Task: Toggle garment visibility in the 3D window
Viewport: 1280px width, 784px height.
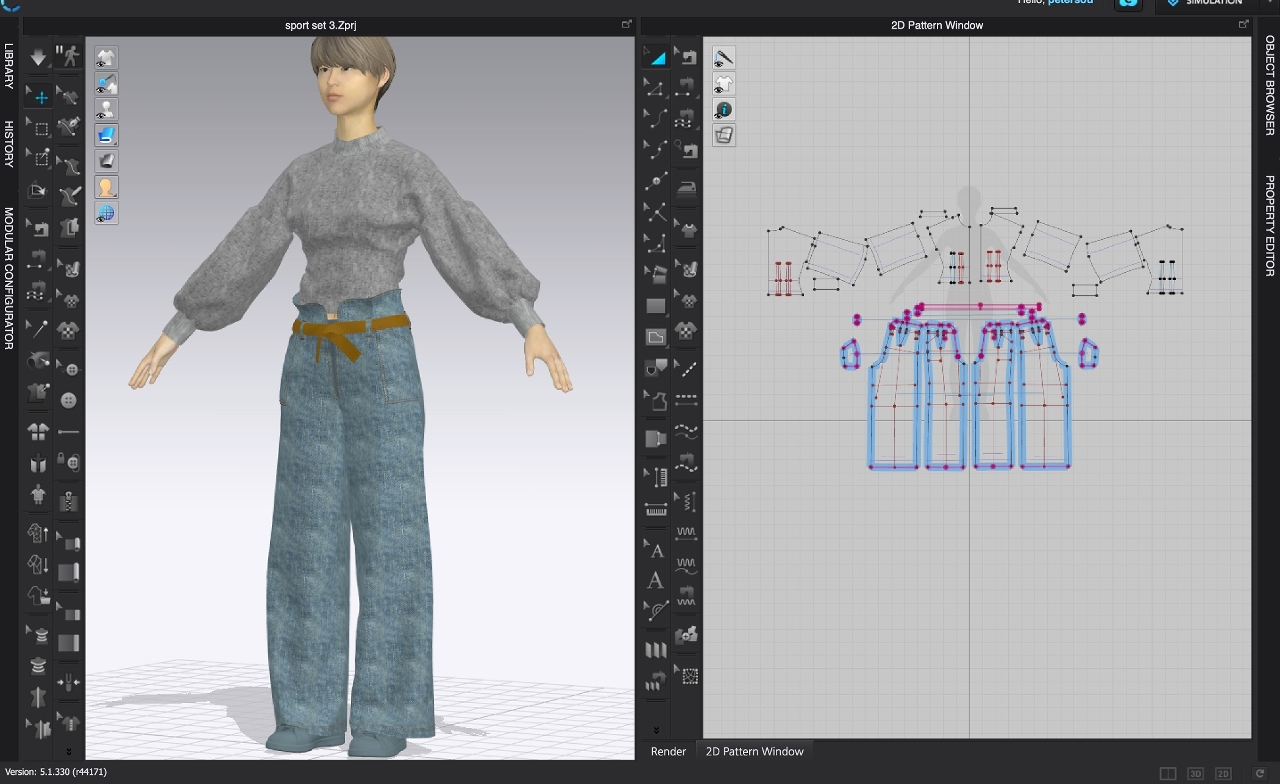Action: [x=106, y=58]
